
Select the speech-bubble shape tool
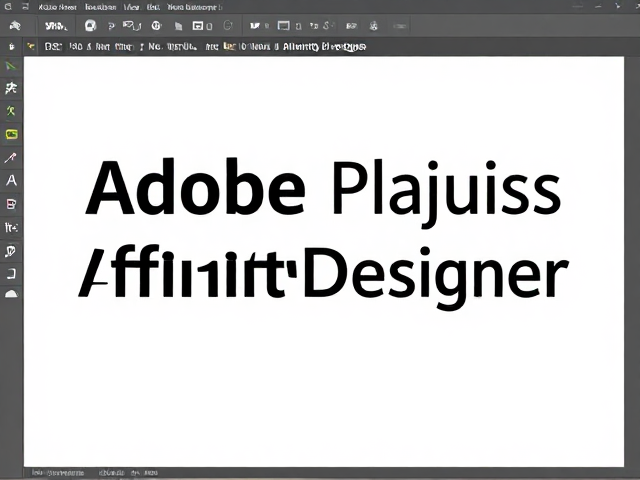tap(10, 251)
